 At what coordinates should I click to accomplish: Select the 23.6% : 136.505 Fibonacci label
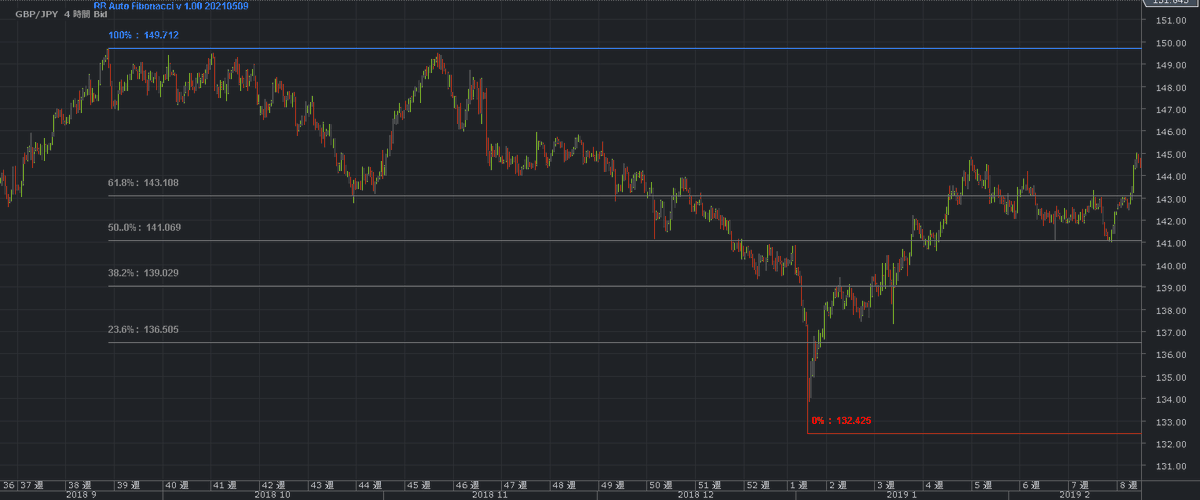(143, 329)
